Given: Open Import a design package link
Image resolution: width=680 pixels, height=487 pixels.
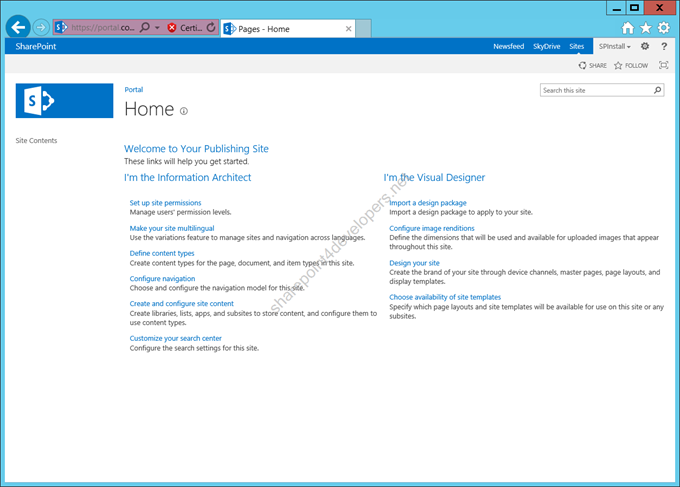Looking at the screenshot, I should [428, 203].
